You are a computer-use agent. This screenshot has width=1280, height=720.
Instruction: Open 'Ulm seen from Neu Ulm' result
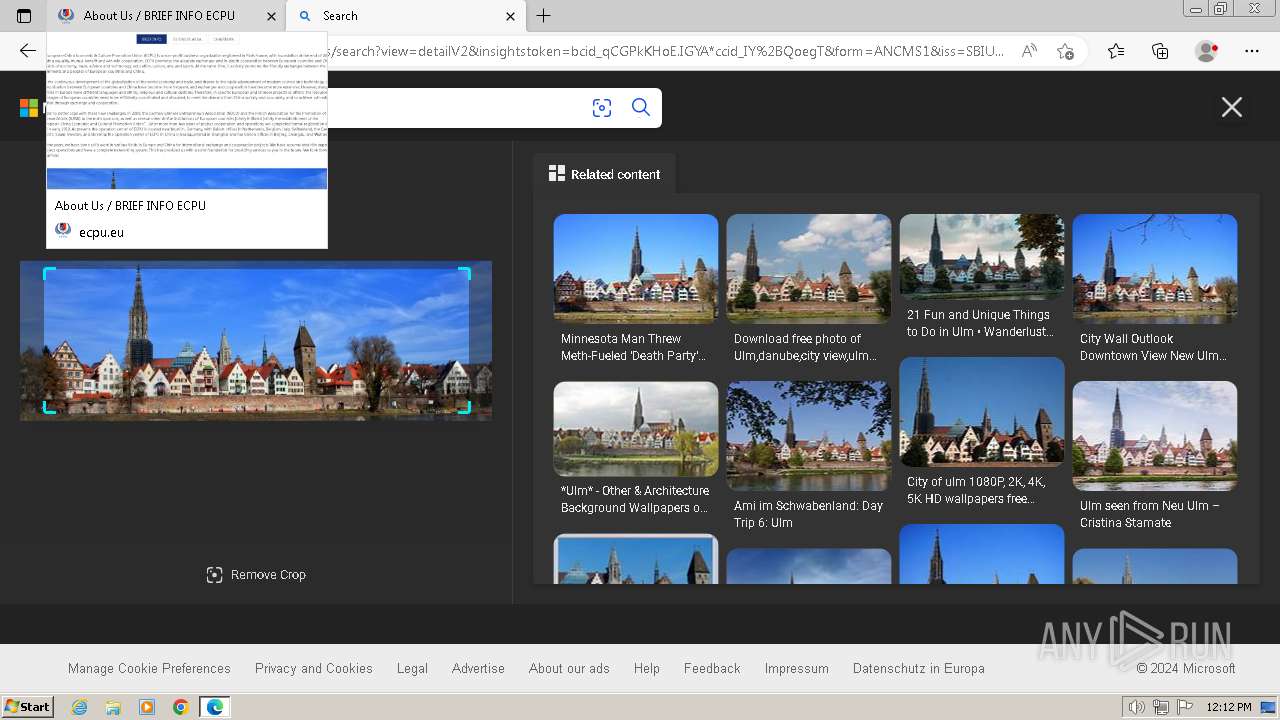click(x=1155, y=436)
